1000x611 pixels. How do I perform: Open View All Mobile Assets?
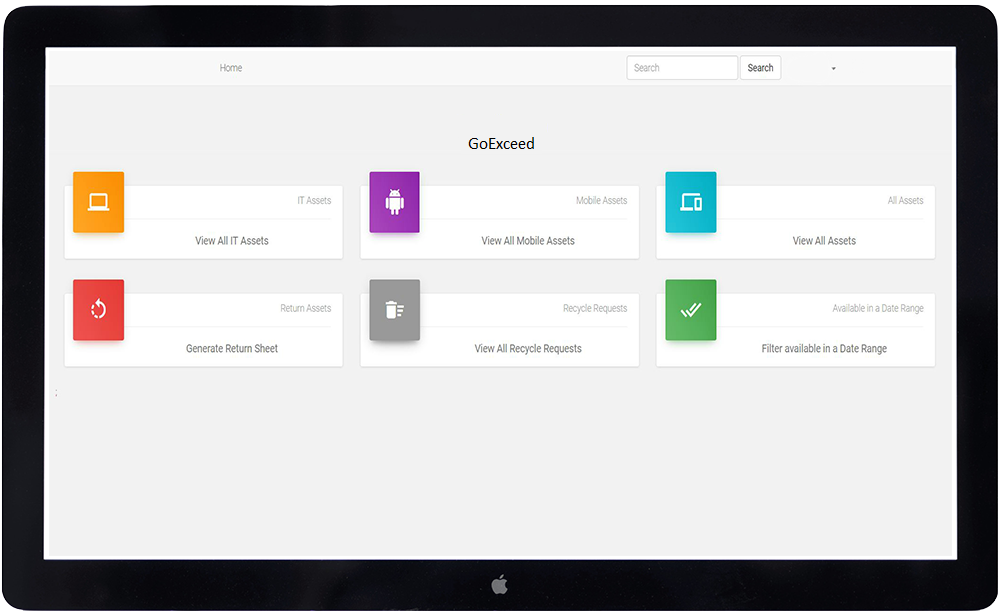(x=528, y=240)
